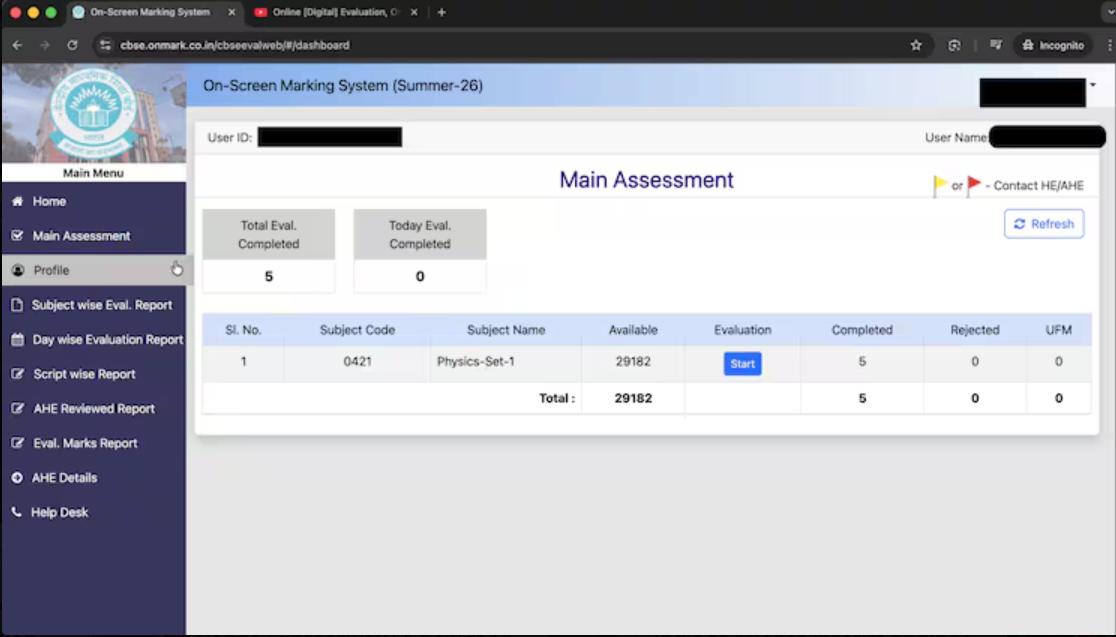Close the Online [Digital] Evaluation tab

tap(414, 12)
